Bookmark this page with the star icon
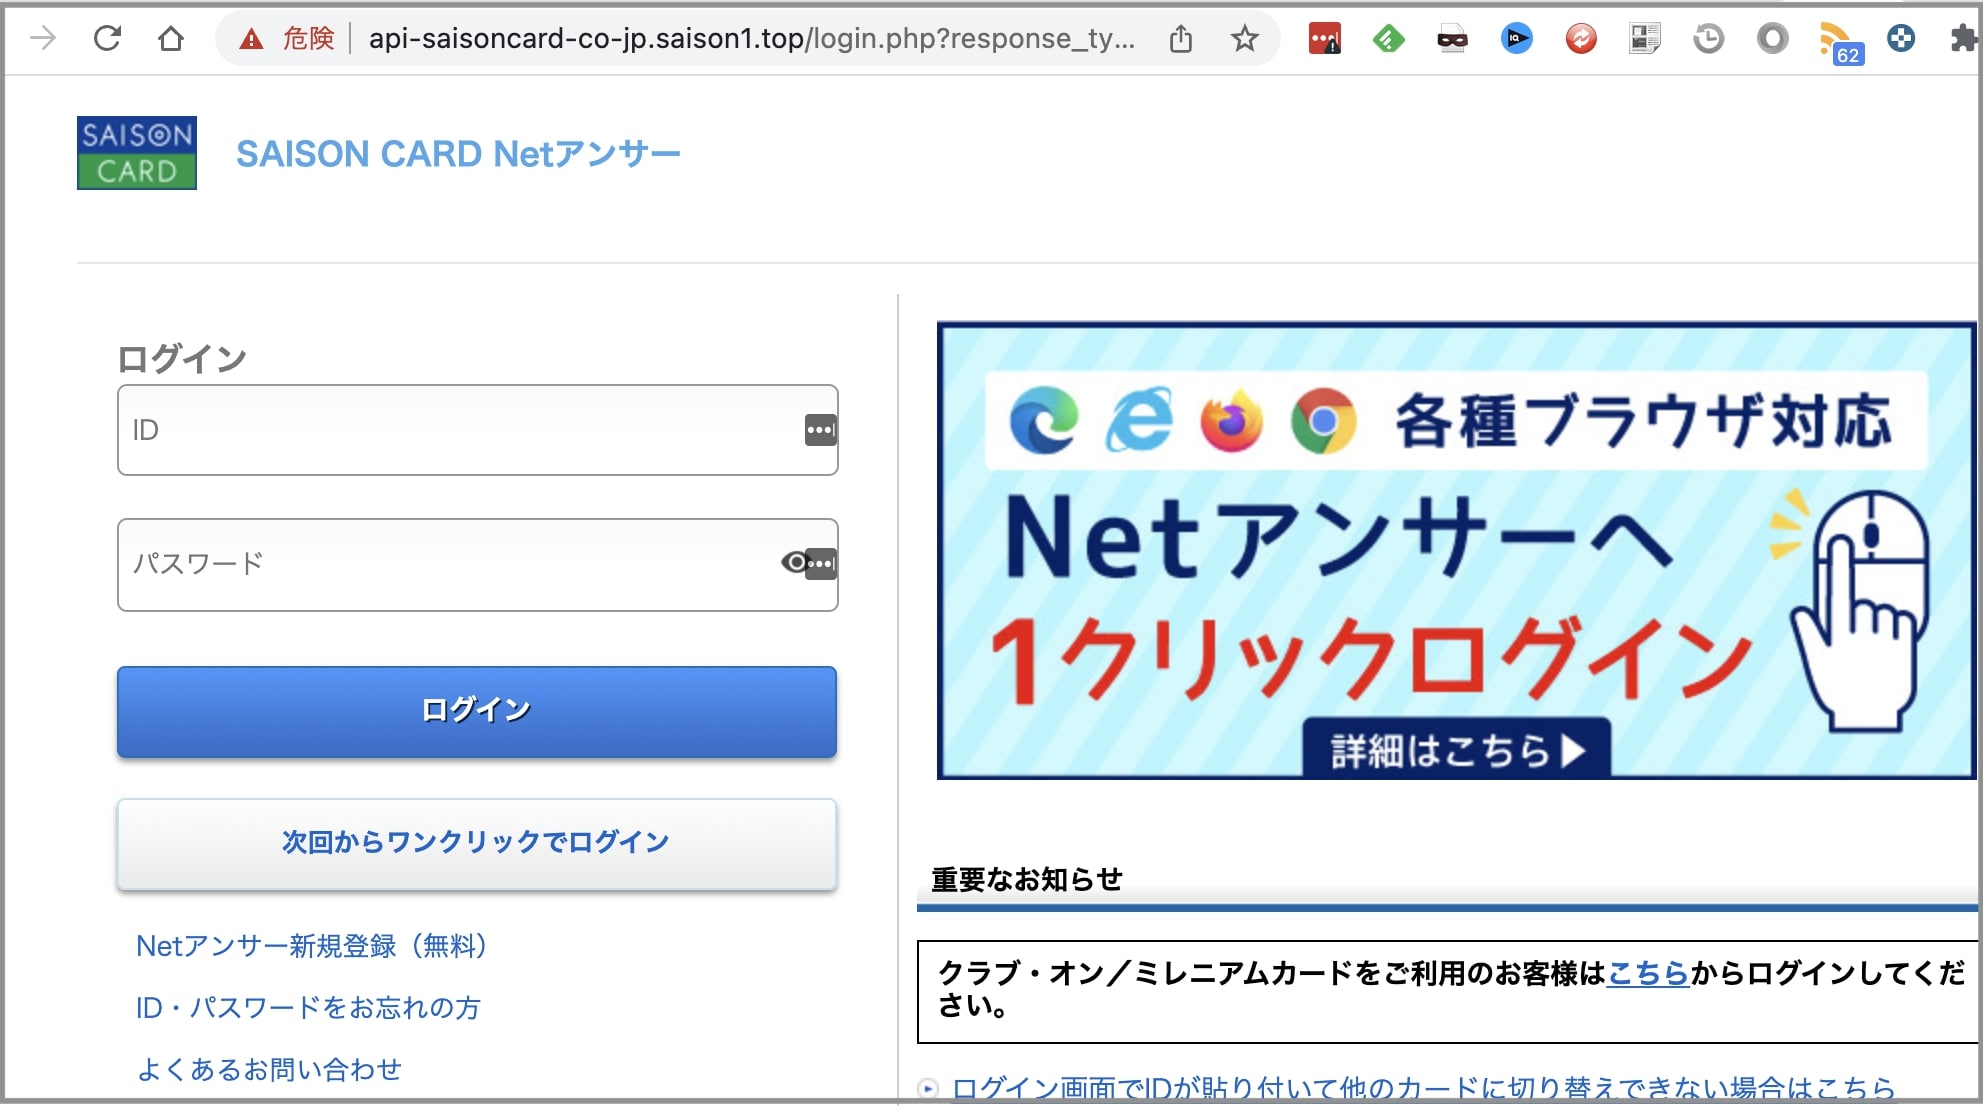The width and height of the screenshot is (1983, 1106). coord(1244,39)
